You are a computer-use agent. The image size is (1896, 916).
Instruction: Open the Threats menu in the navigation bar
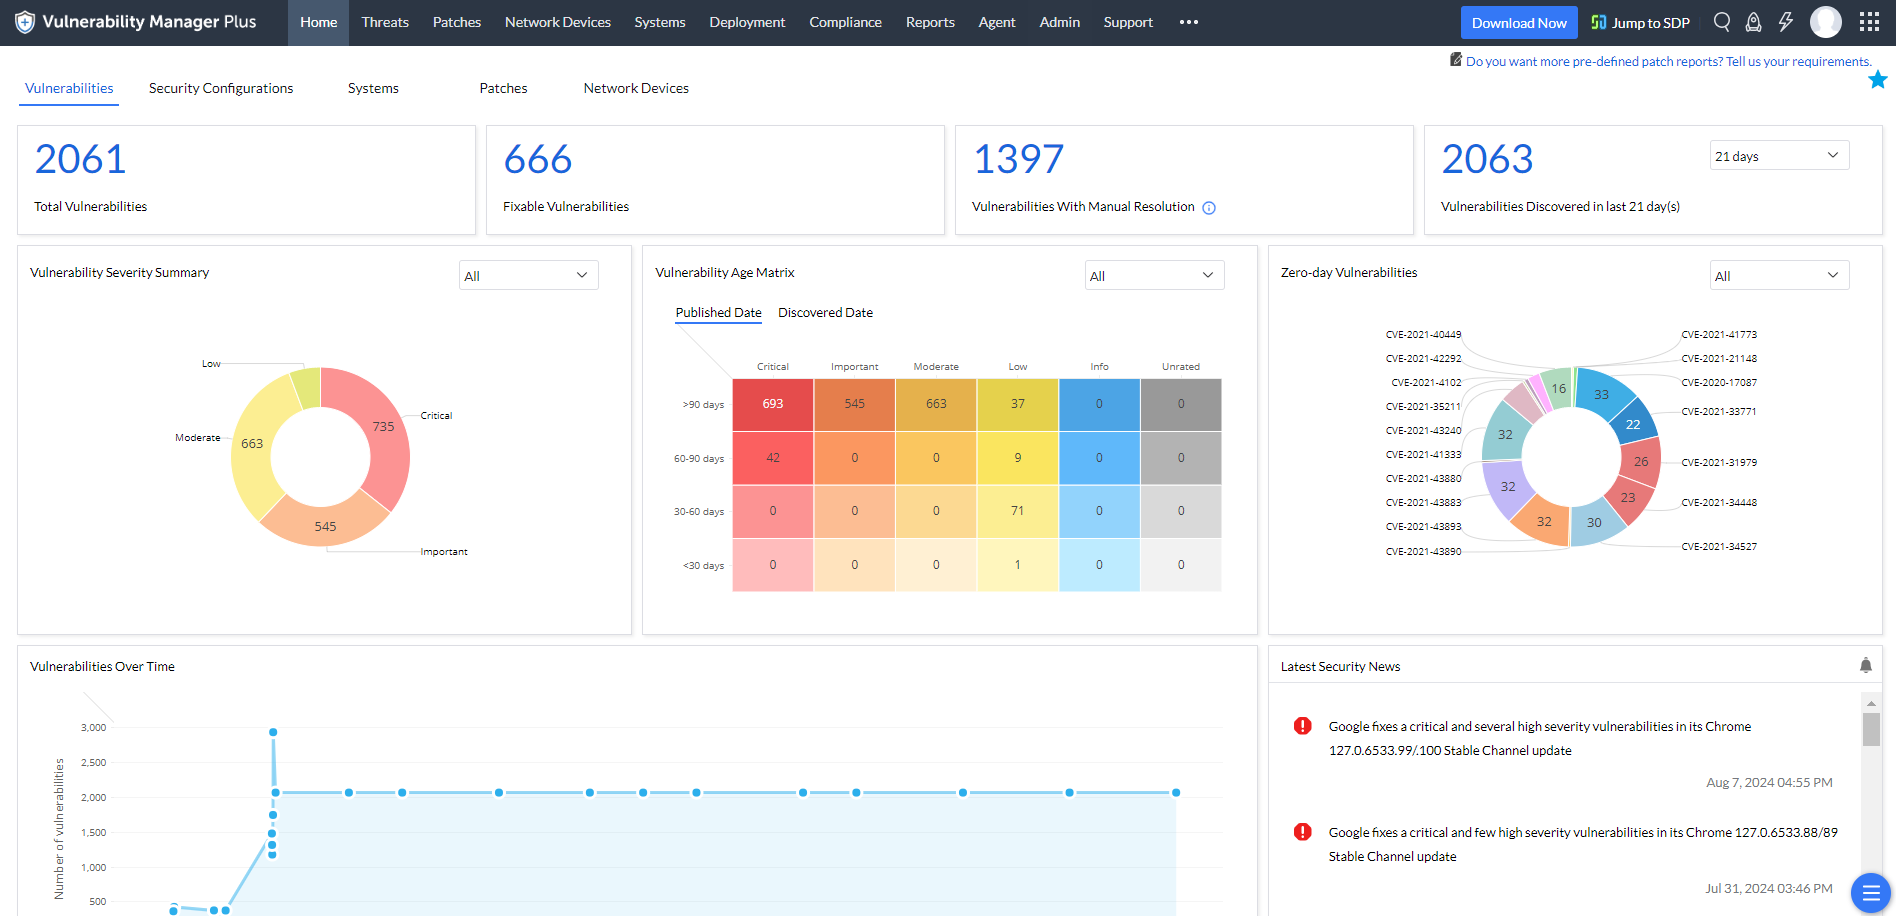pos(385,21)
